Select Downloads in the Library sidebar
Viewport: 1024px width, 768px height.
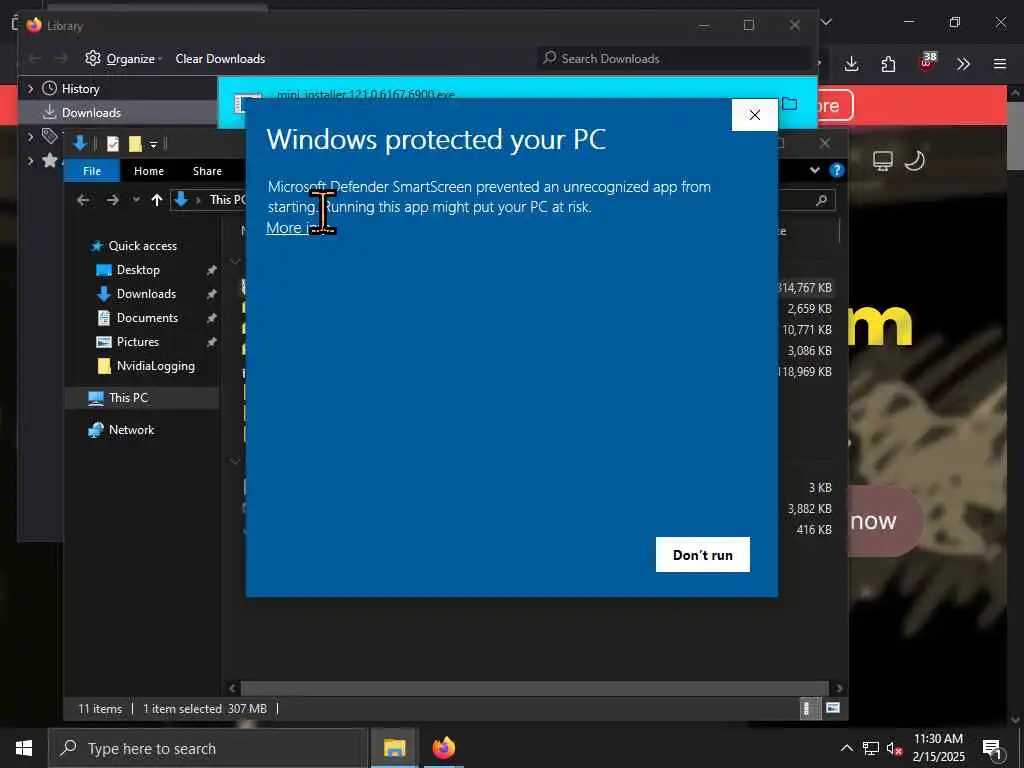pos(91,113)
